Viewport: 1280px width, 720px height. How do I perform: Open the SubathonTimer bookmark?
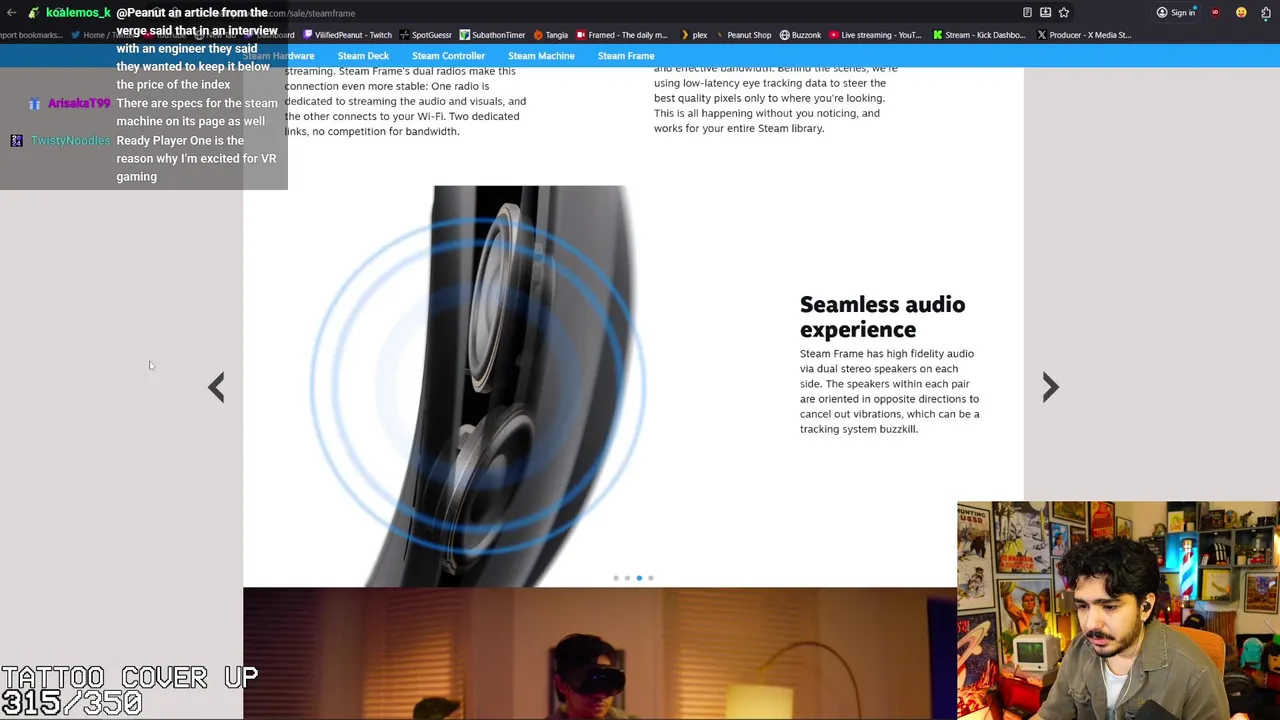(492, 35)
